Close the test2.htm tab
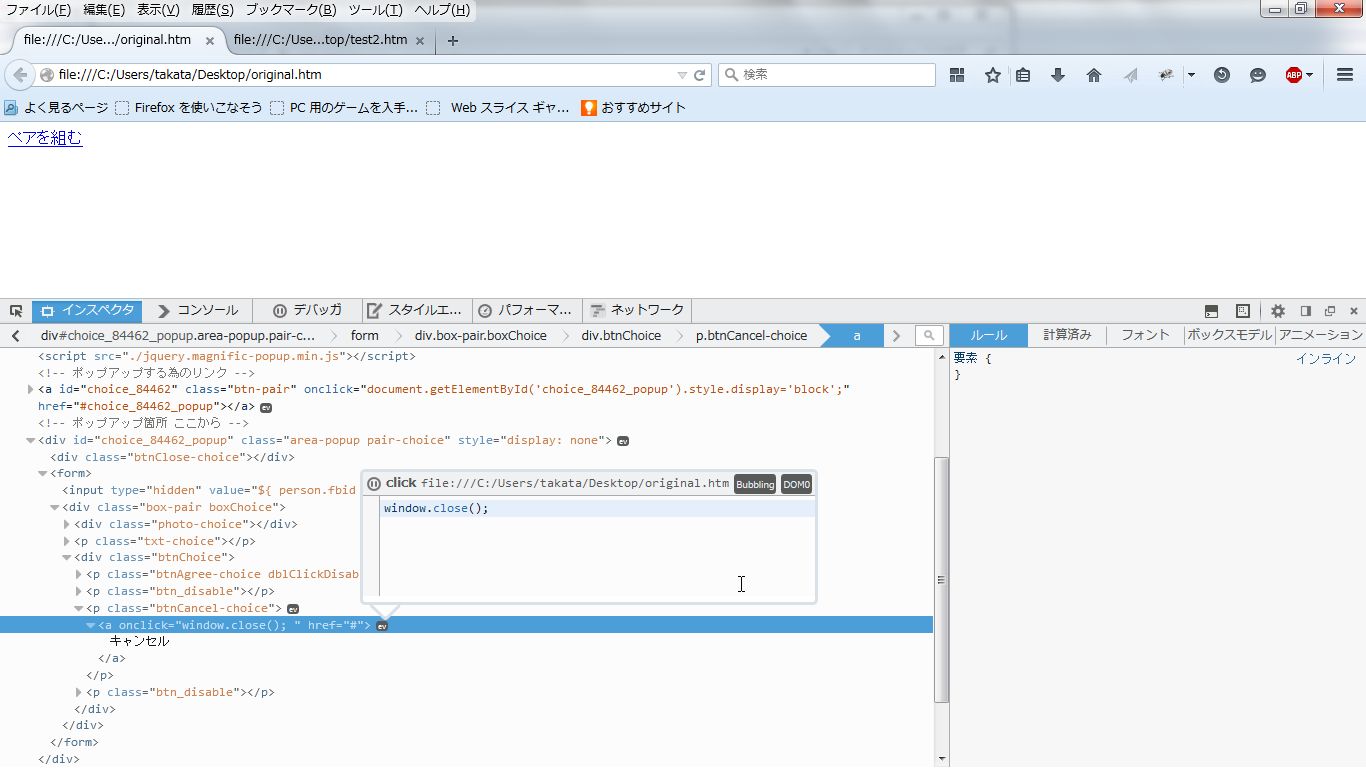The height and width of the screenshot is (768, 1366). tap(420, 41)
